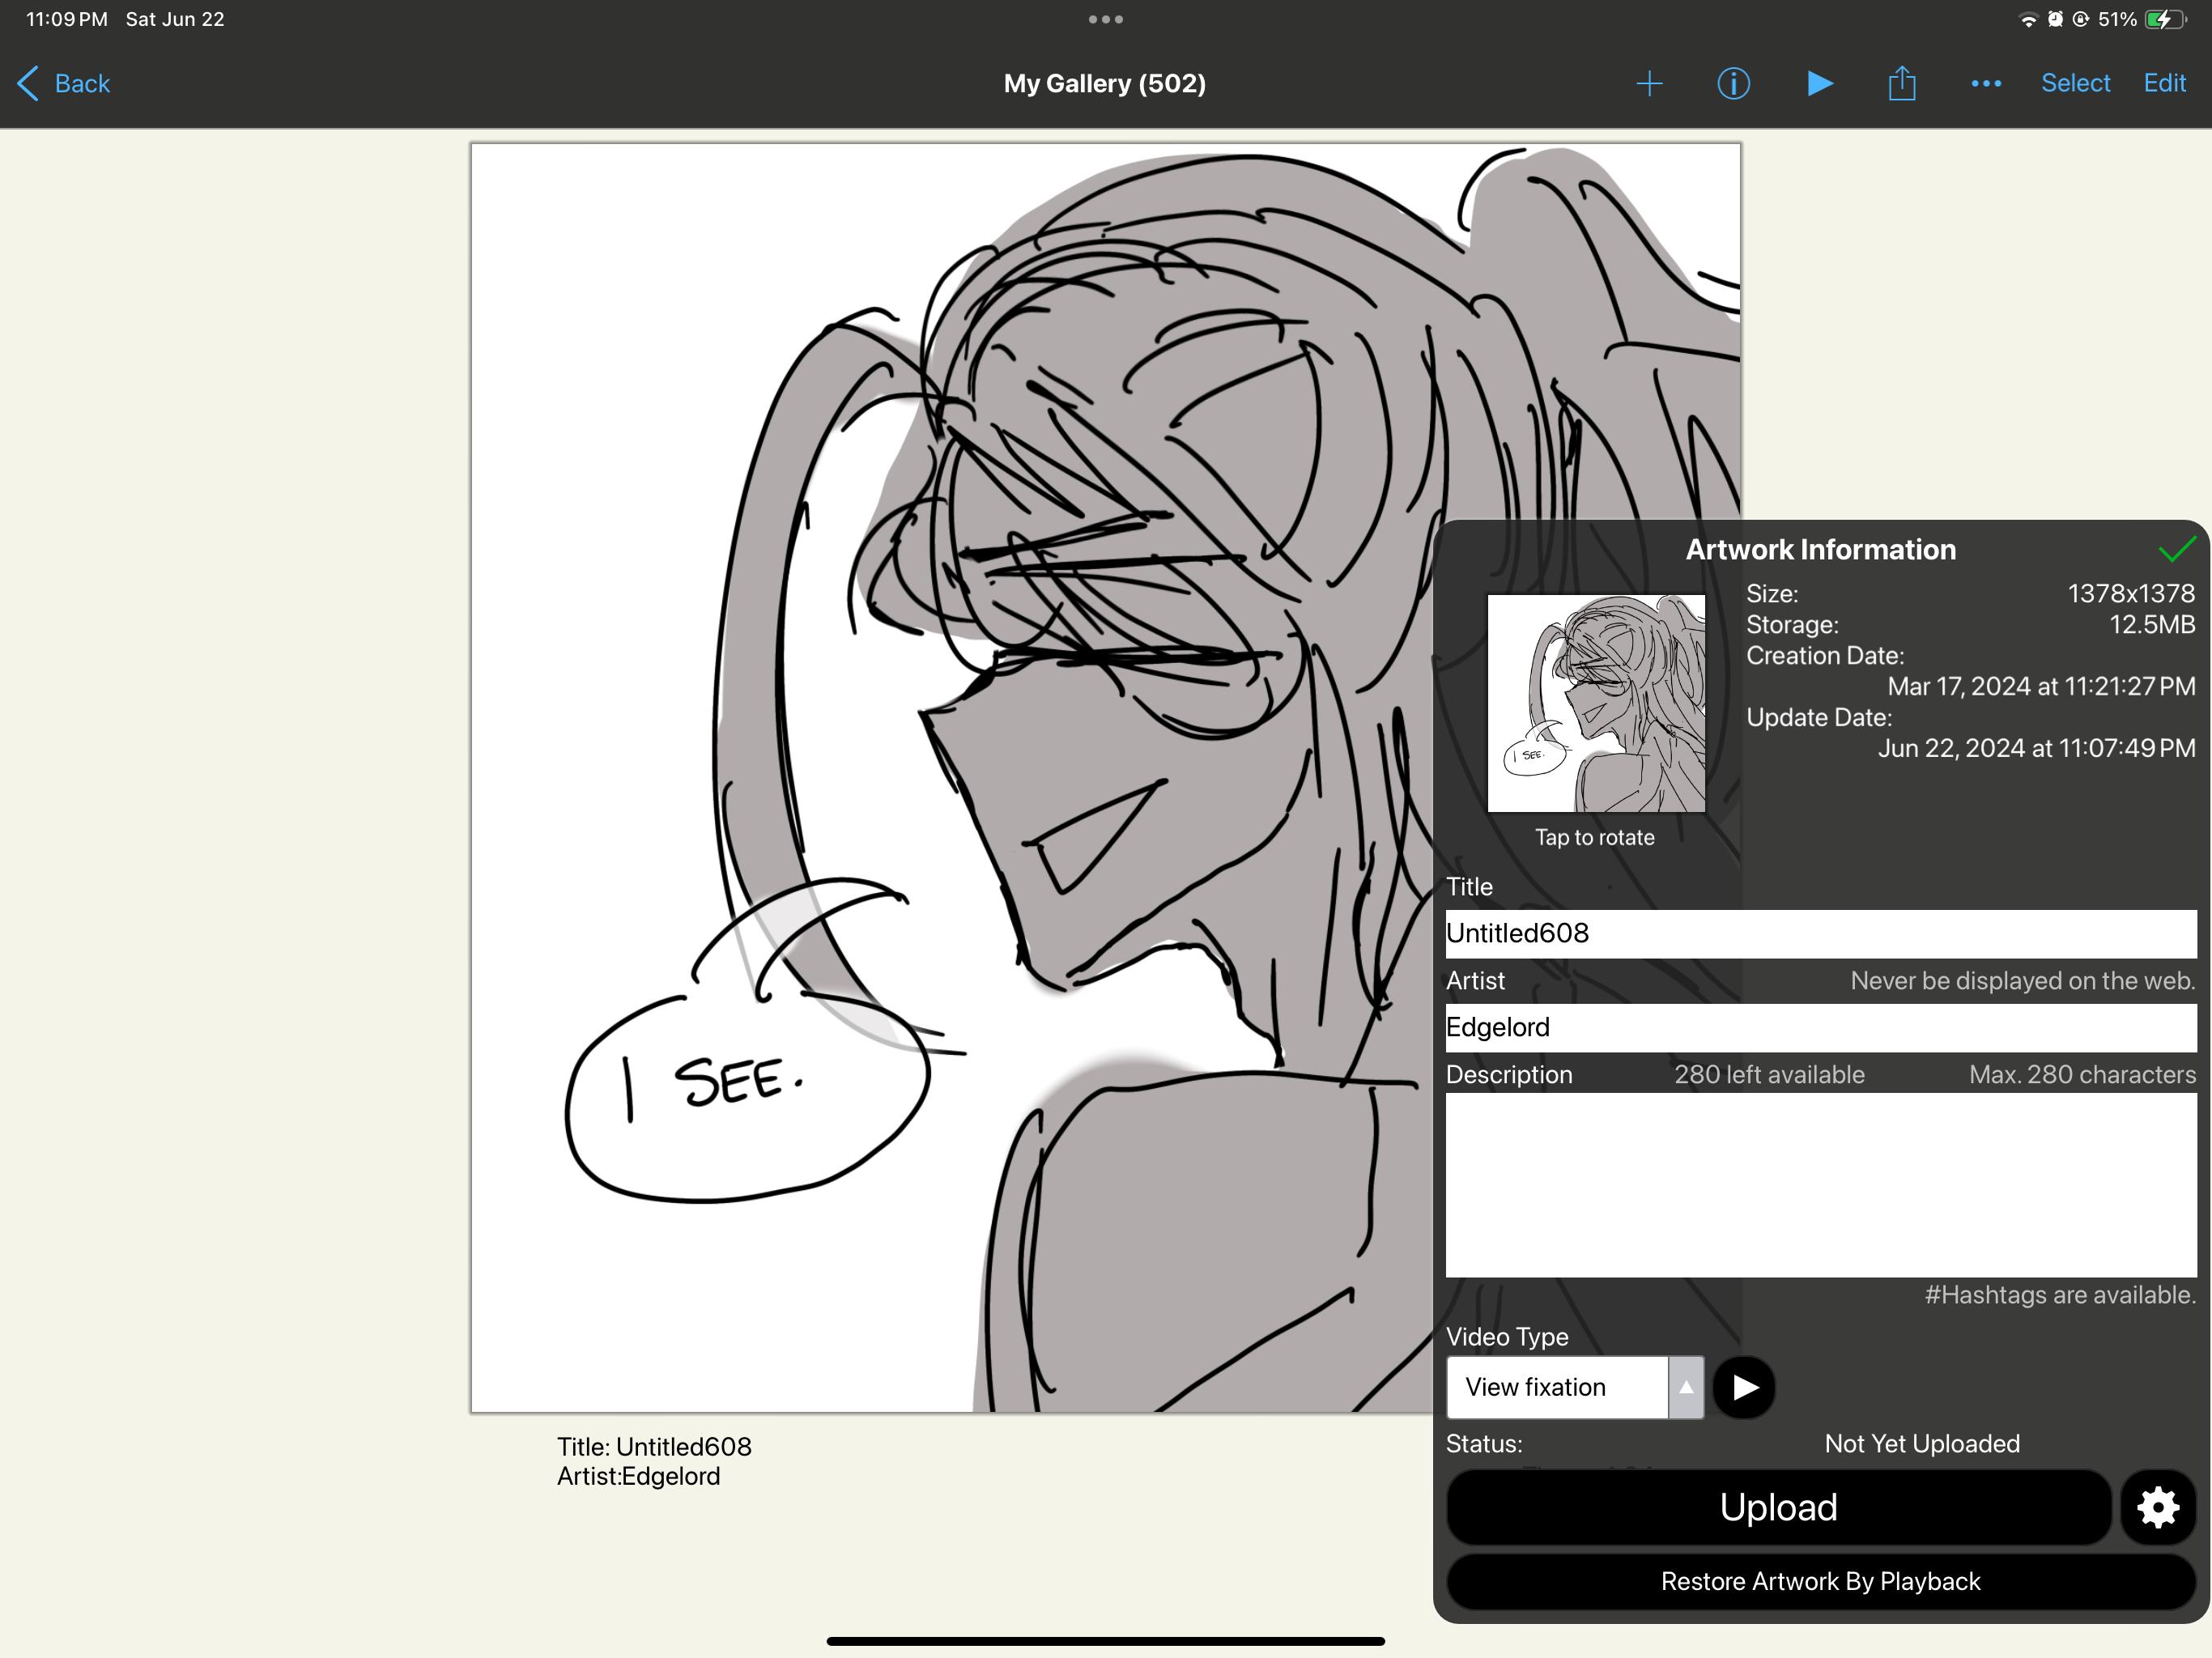
Task: Click creation date 'Mar 17, 2024 at 11:21:27 PM'
Action: click(2041, 686)
